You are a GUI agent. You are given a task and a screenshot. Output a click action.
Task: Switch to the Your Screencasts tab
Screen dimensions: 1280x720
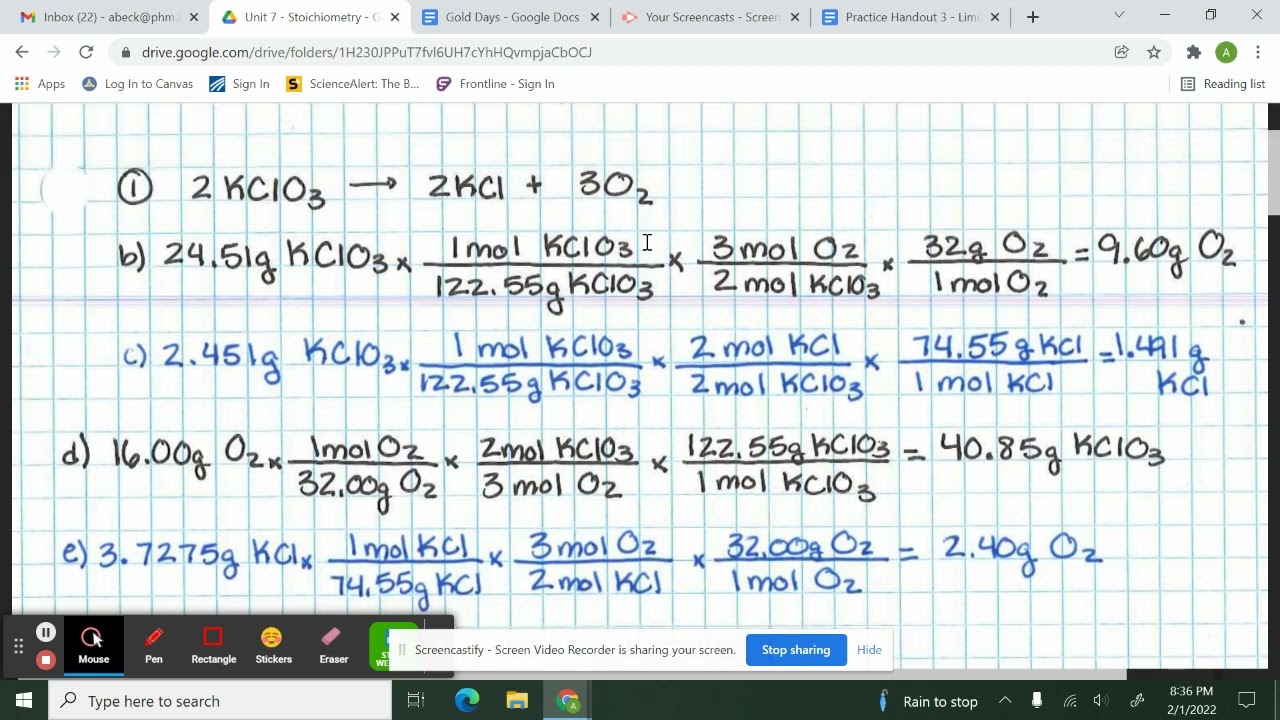pyautogui.click(x=710, y=17)
